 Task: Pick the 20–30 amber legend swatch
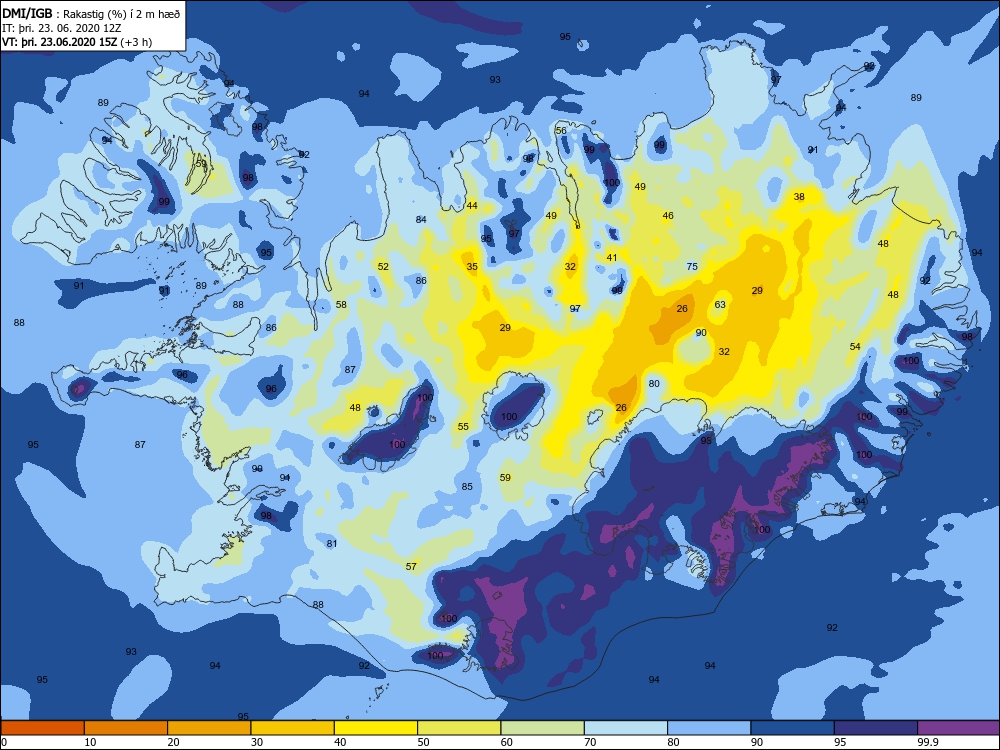coord(209,728)
